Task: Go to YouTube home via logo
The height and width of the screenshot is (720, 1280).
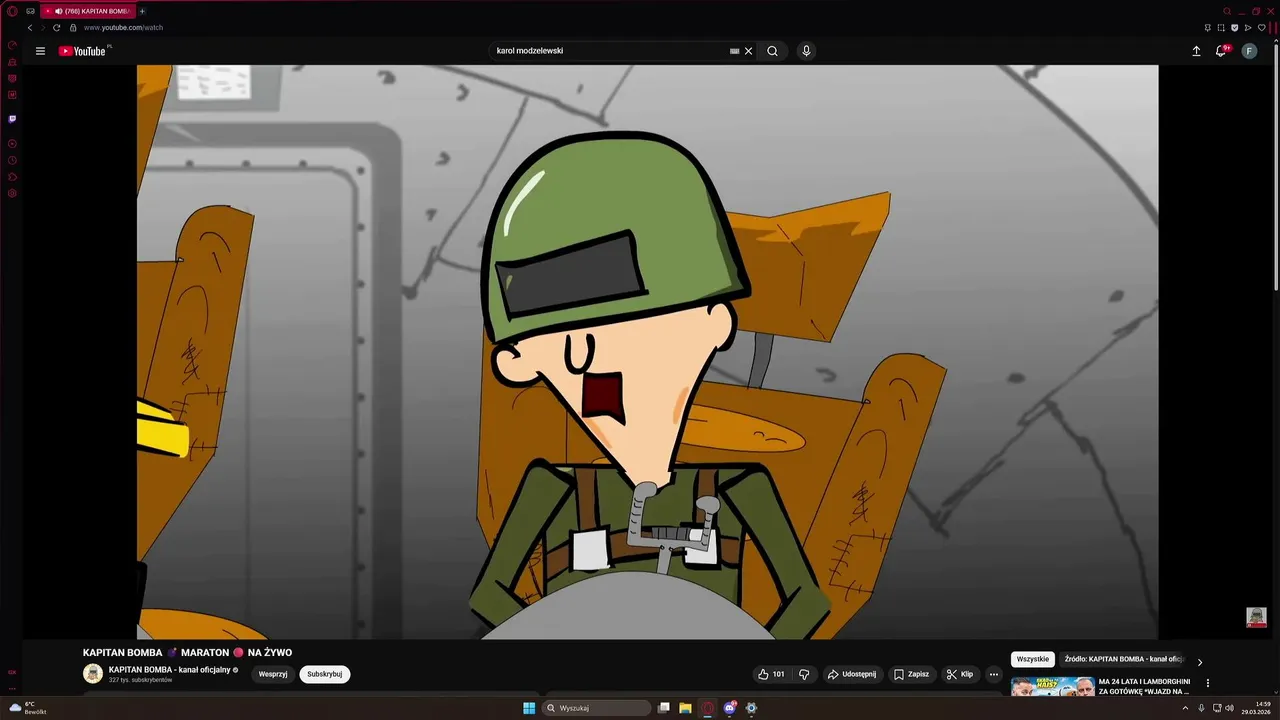Action: [x=84, y=51]
